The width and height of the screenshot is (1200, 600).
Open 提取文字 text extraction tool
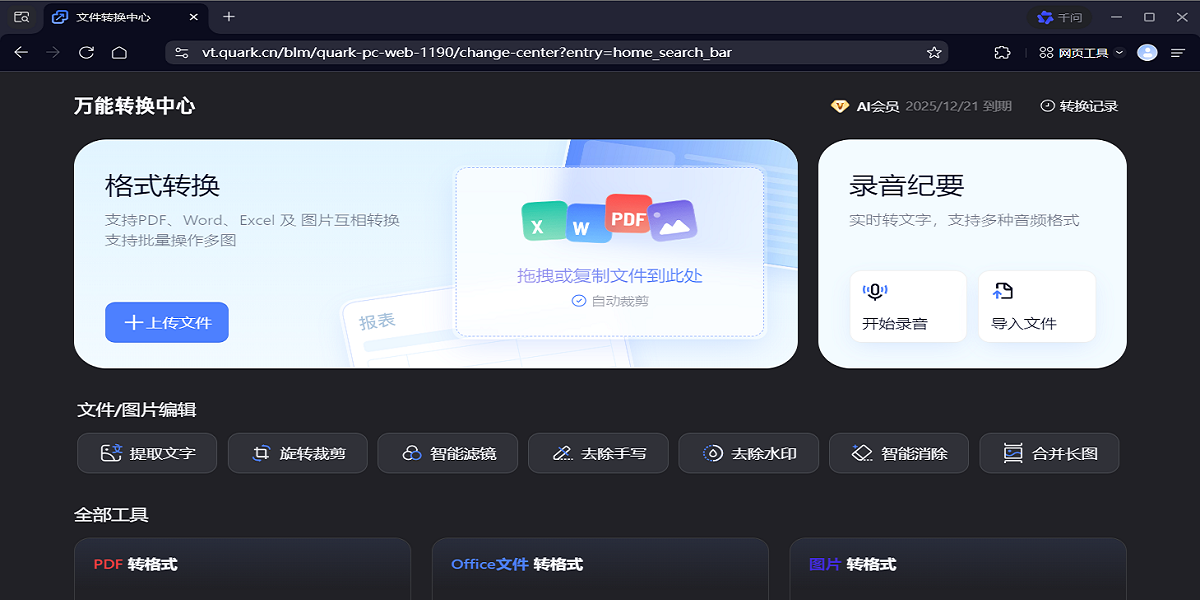tap(147, 453)
